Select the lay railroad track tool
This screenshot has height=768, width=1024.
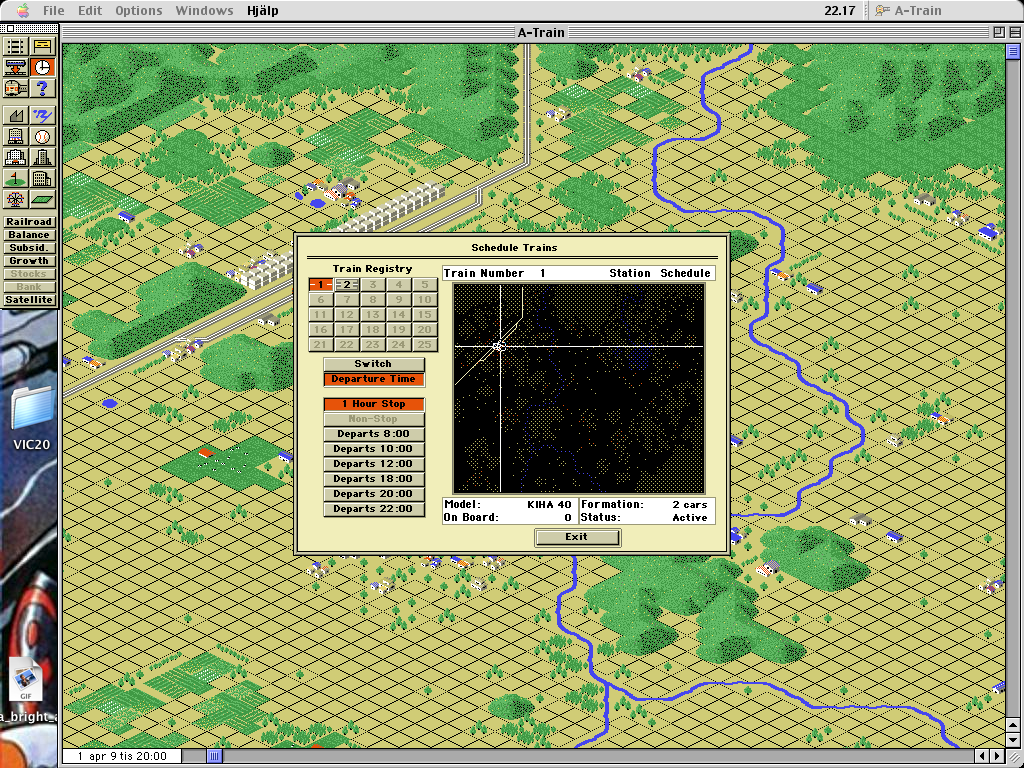click(16, 46)
